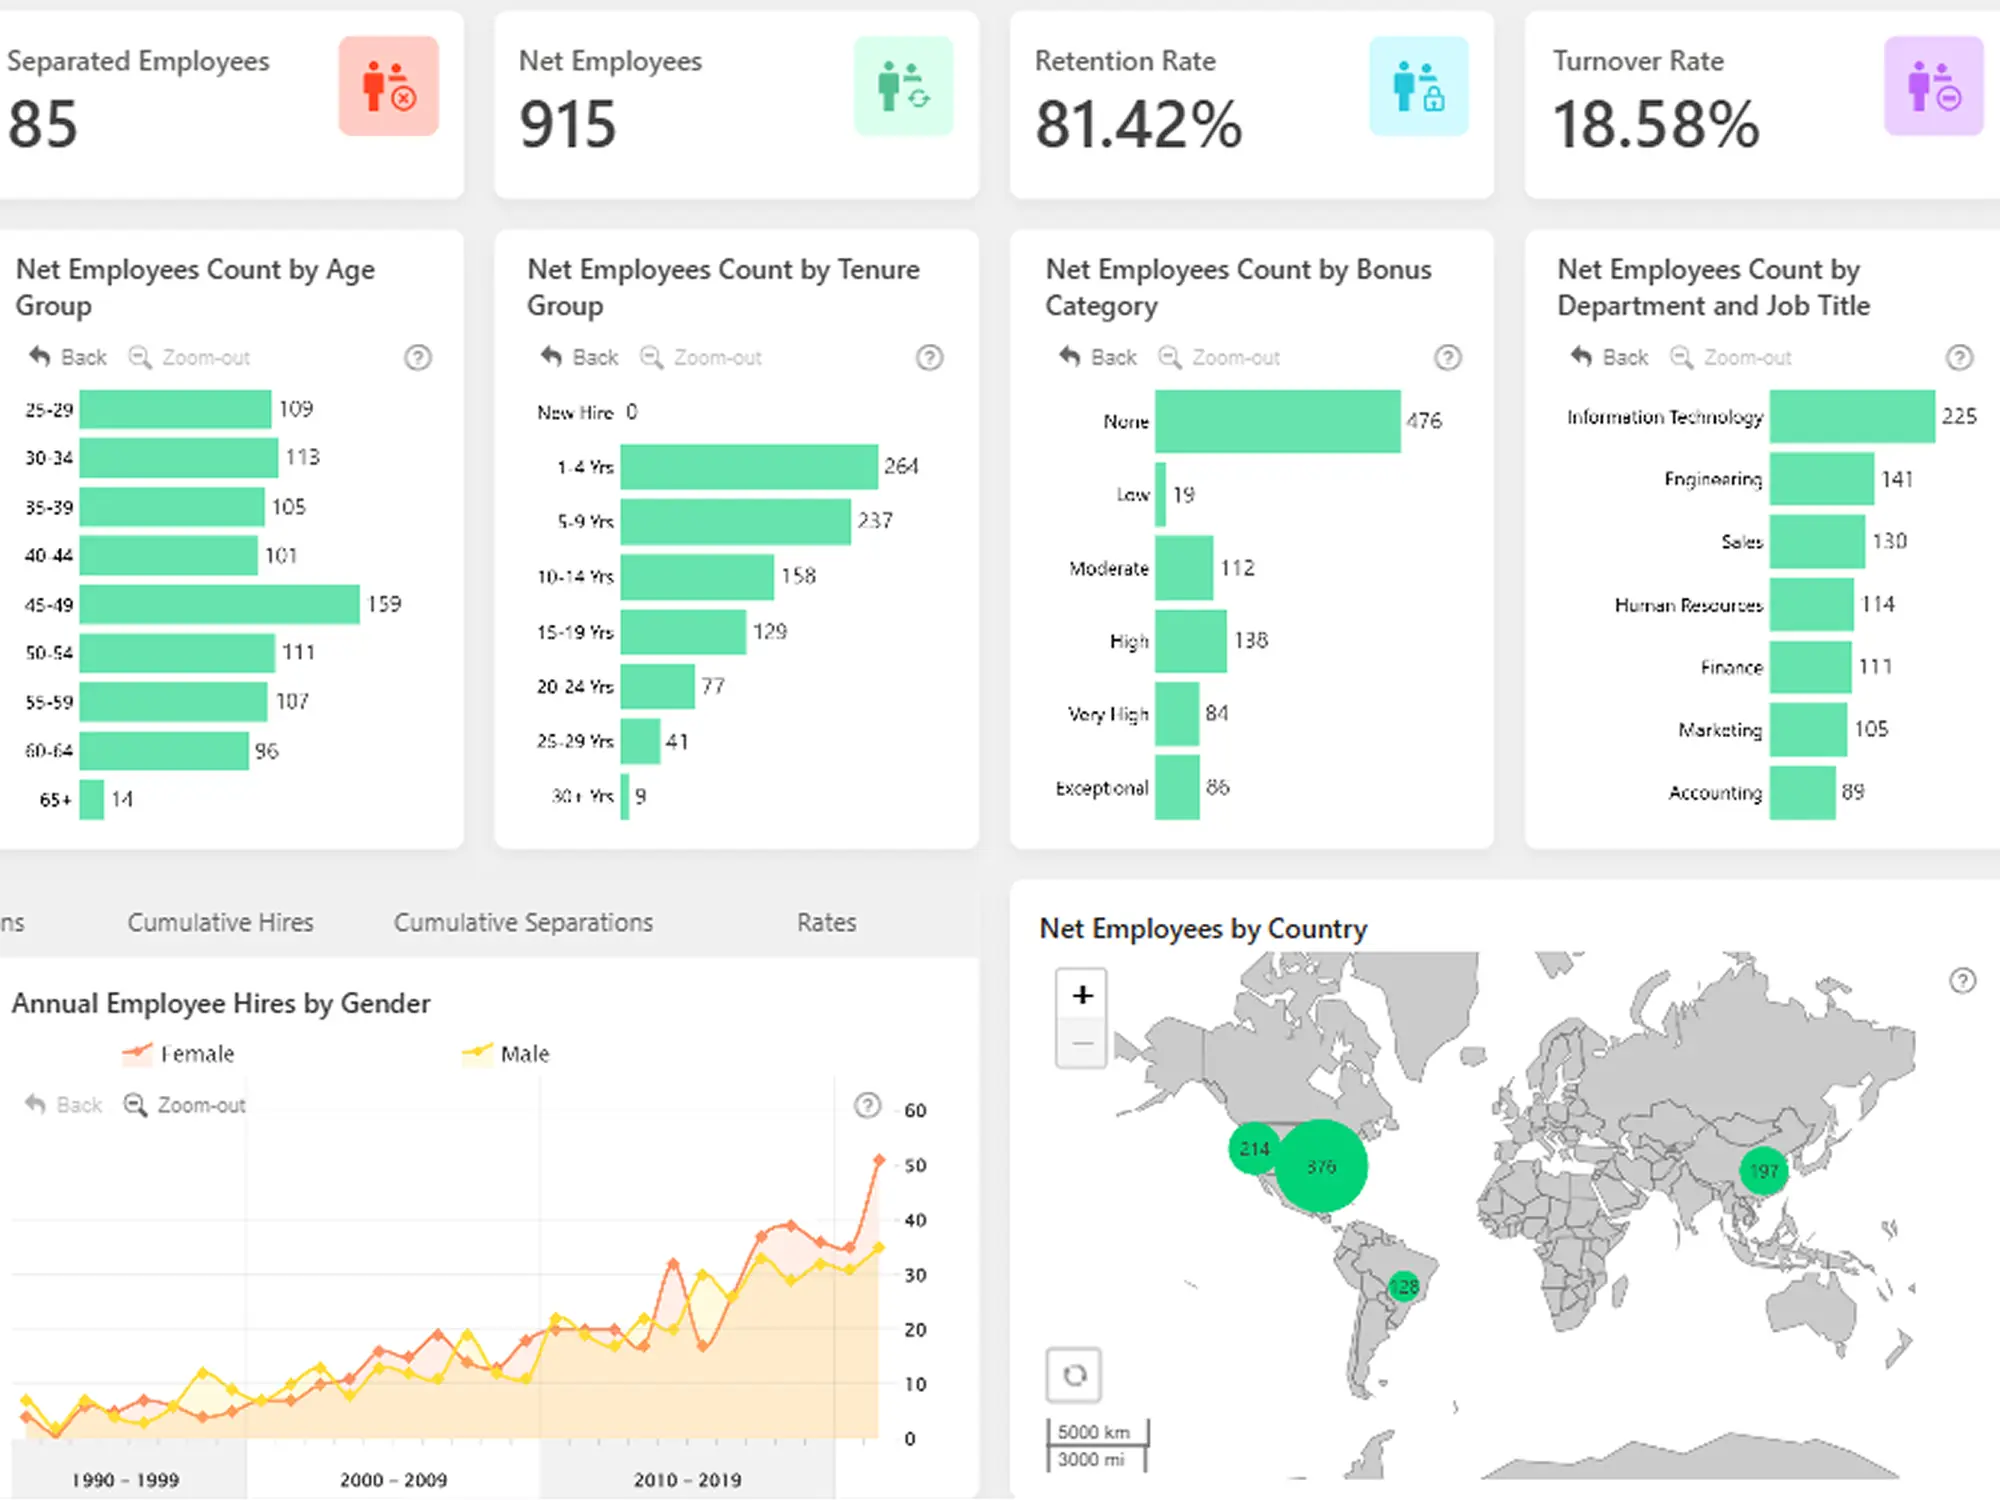Click the Turnover Rate purple icon

1933,86
